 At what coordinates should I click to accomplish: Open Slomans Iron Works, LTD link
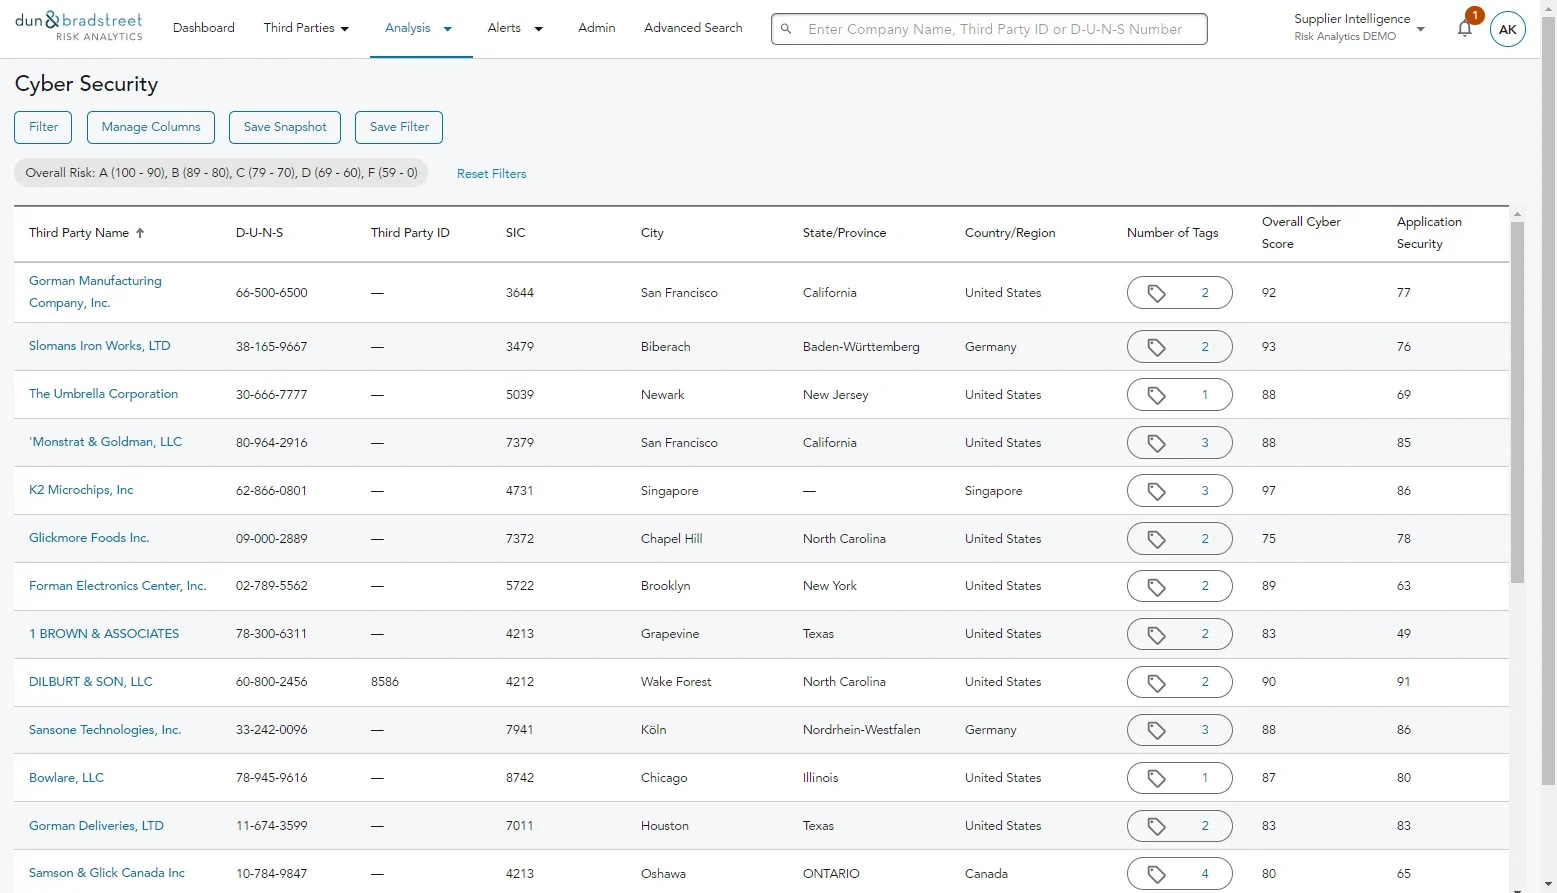pos(100,346)
